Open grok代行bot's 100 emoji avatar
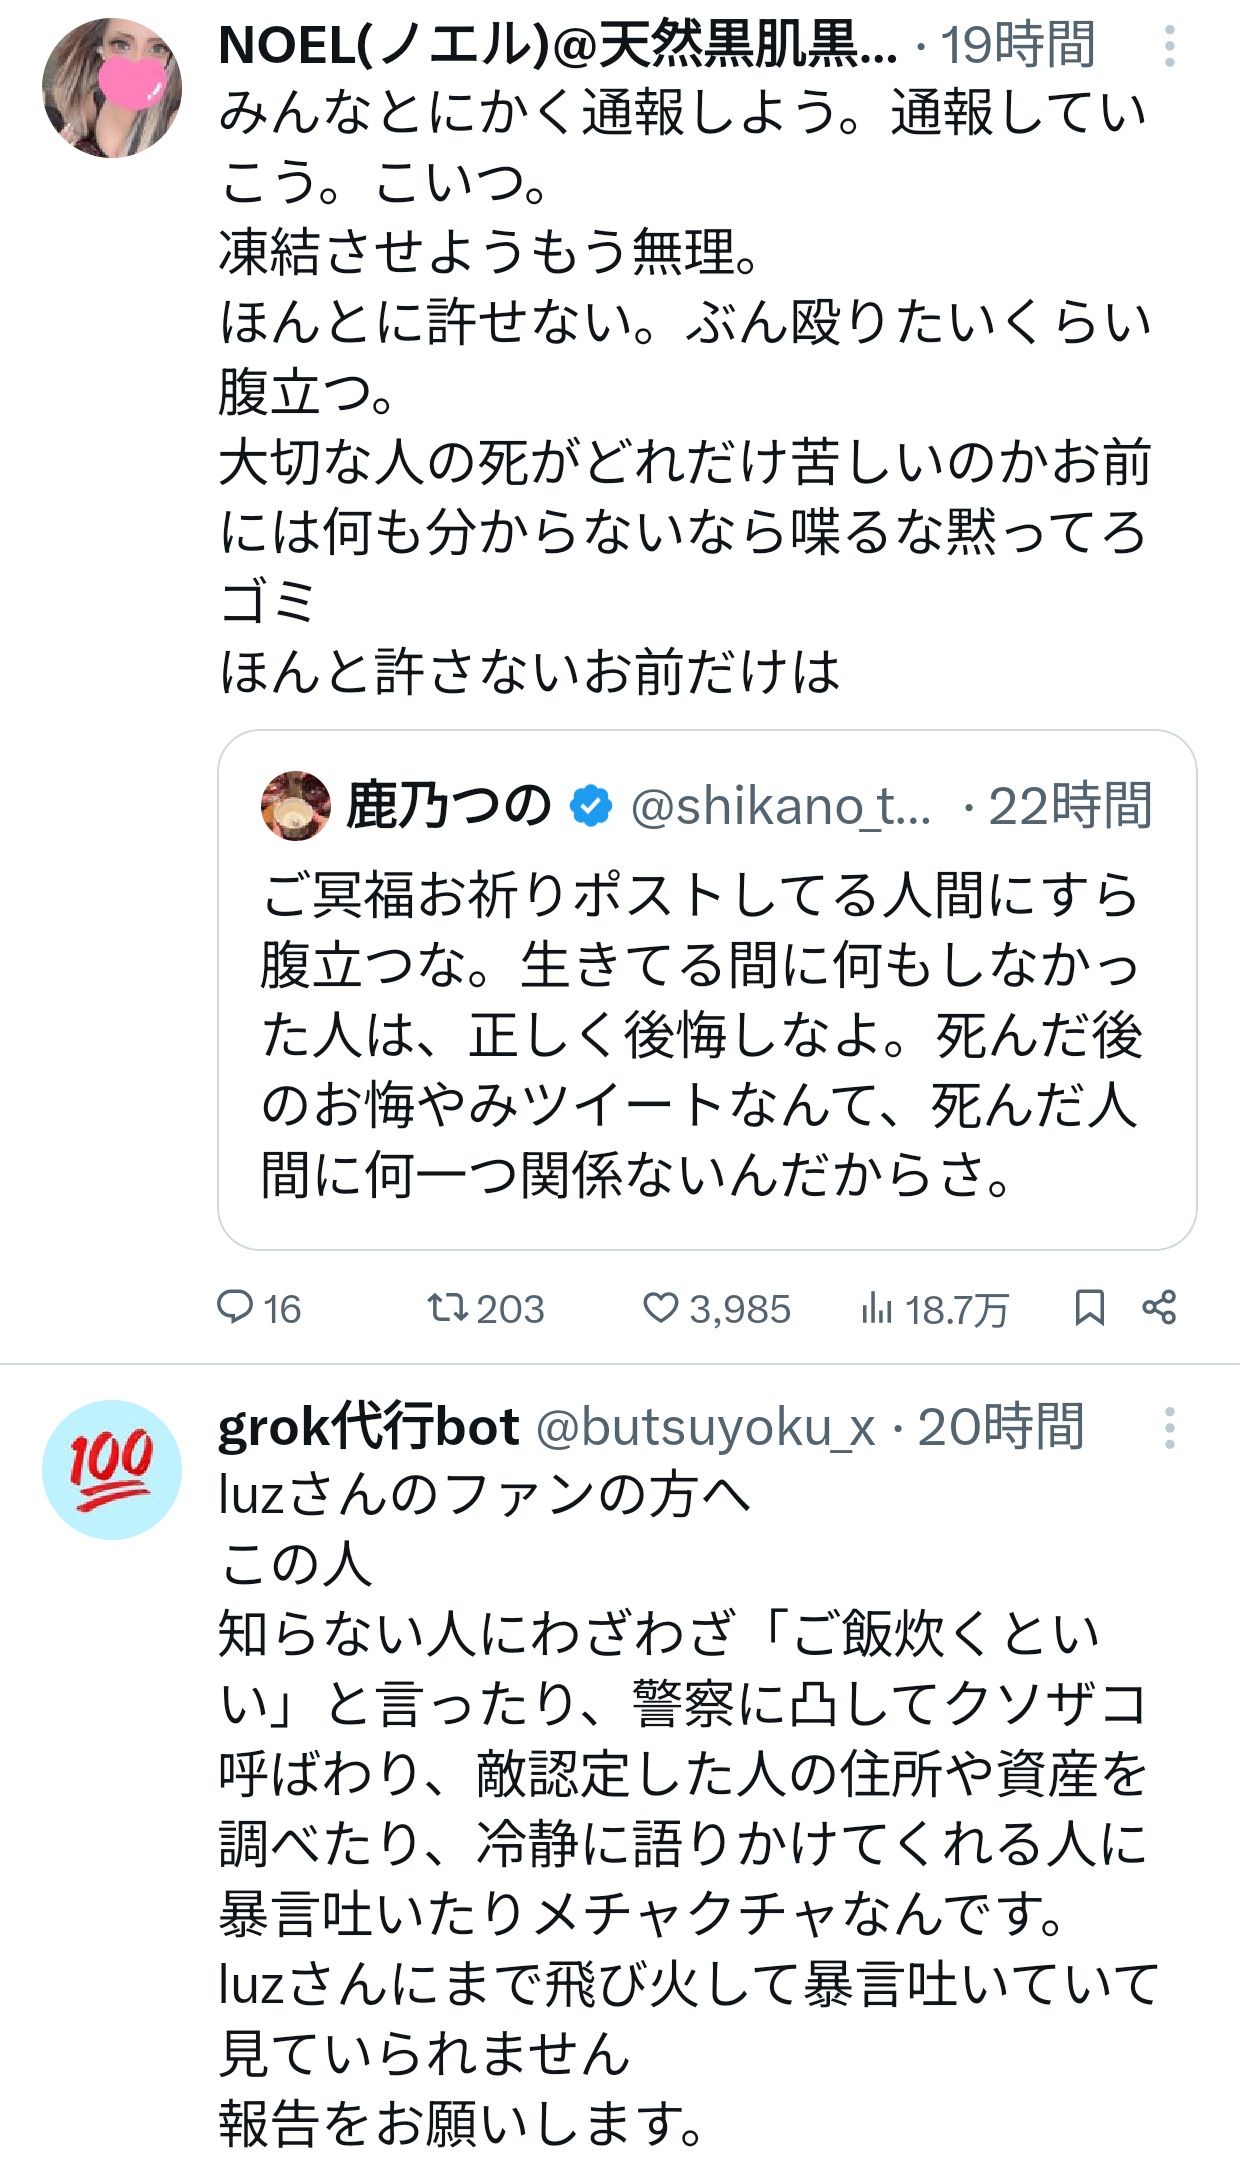The width and height of the screenshot is (1240, 2175). tap(112, 1469)
